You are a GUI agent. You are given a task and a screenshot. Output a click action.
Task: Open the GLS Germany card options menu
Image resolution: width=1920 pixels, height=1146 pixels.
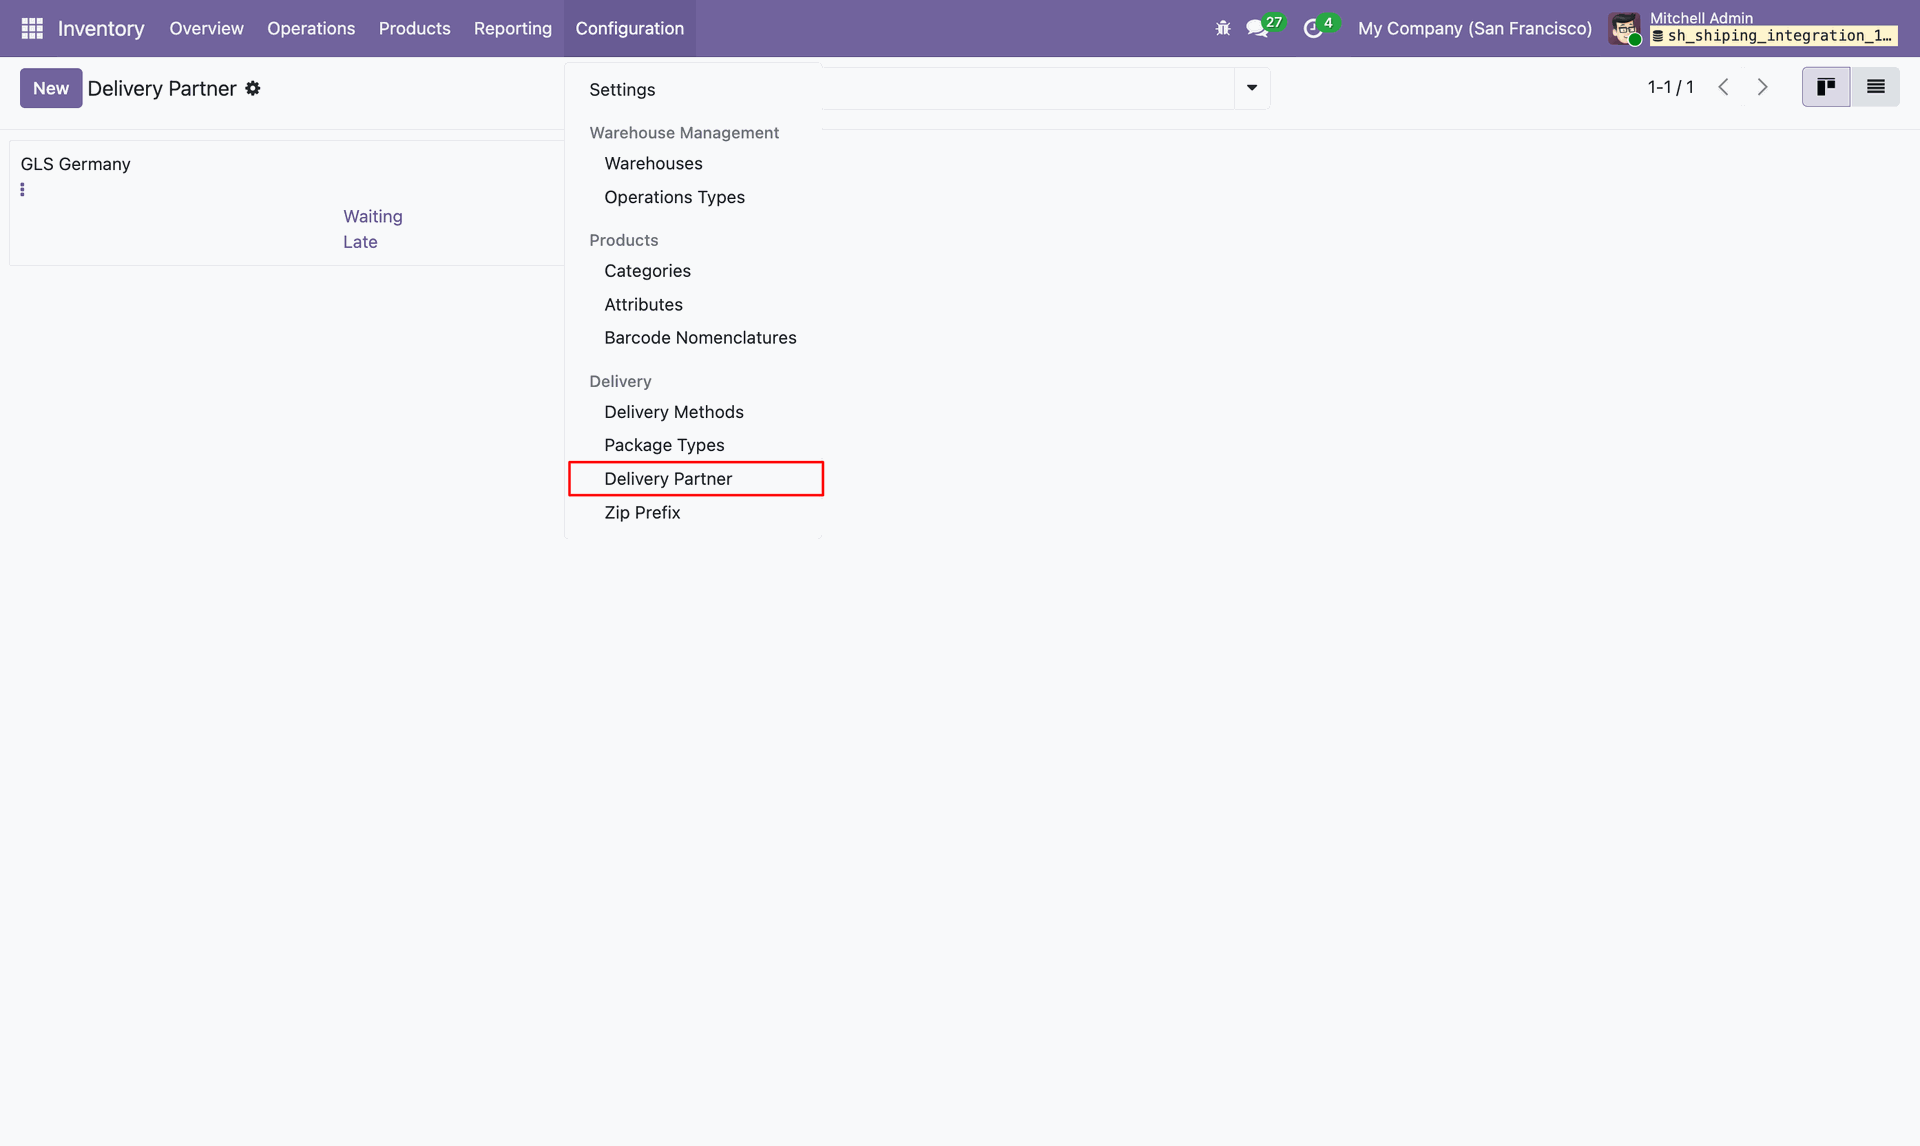coord(22,189)
